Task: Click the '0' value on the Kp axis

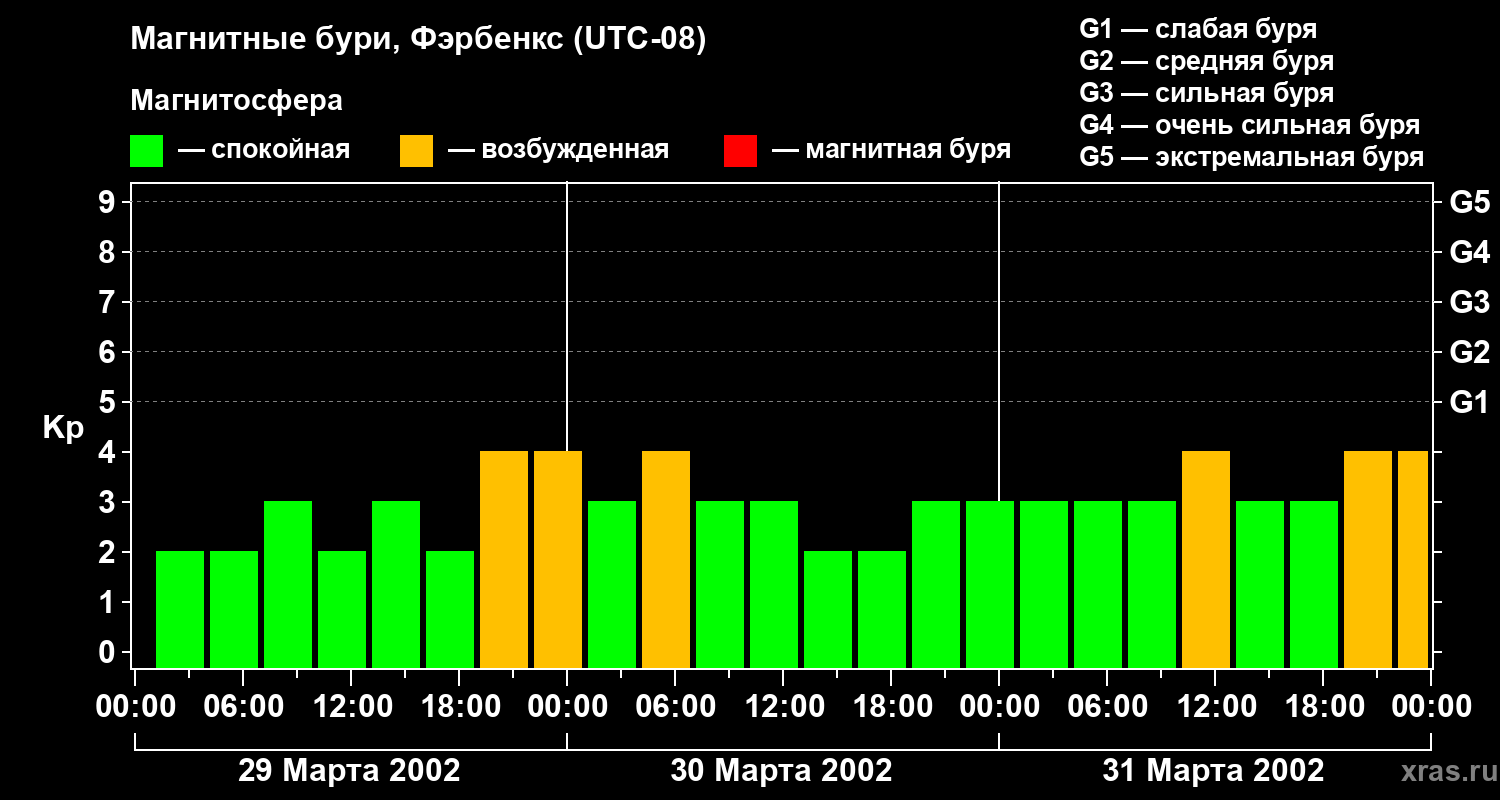Action: coord(109,653)
